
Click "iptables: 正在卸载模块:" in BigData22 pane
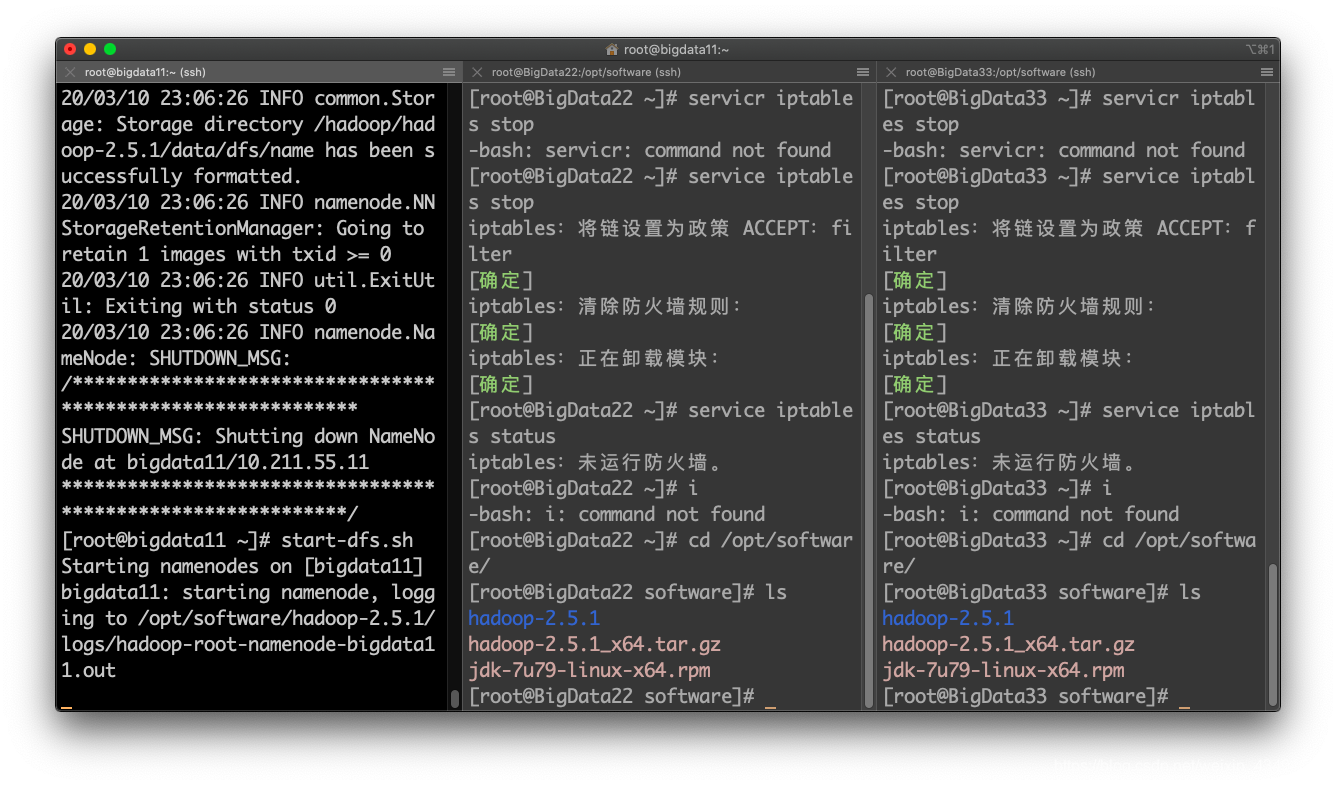pos(595,358)
